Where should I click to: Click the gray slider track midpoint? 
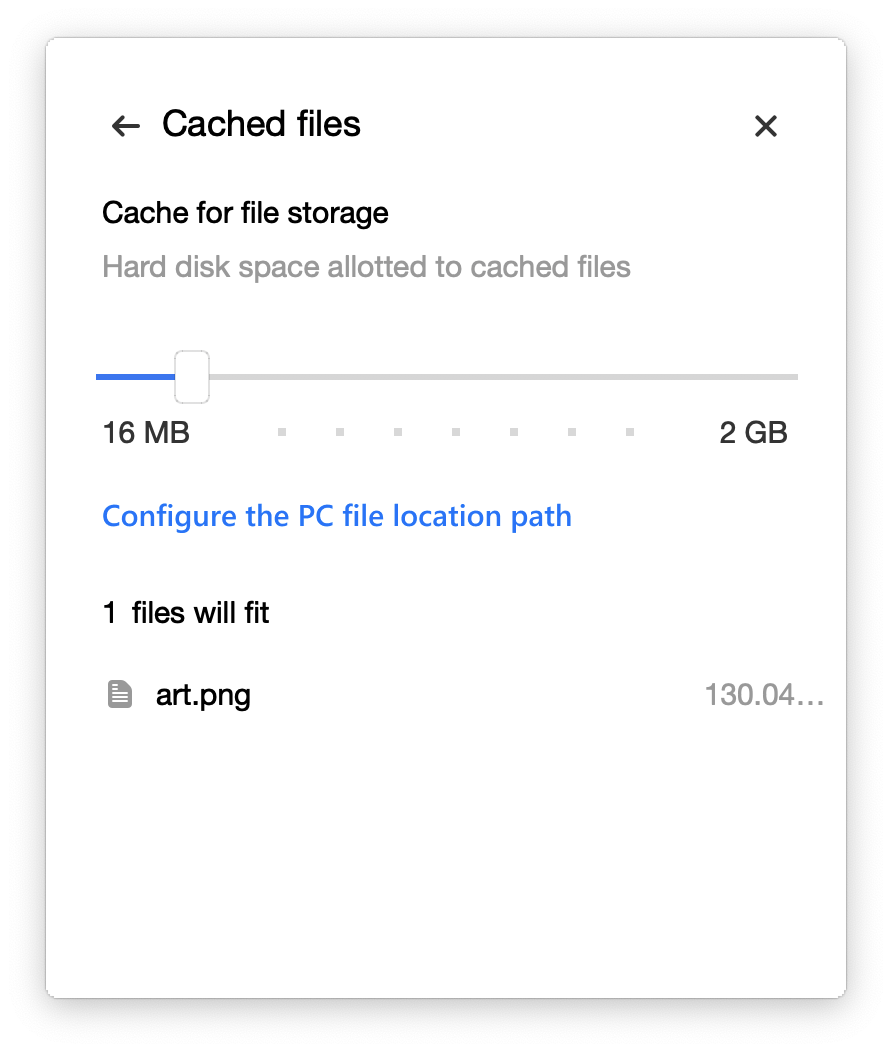click(x=504, y=377)
